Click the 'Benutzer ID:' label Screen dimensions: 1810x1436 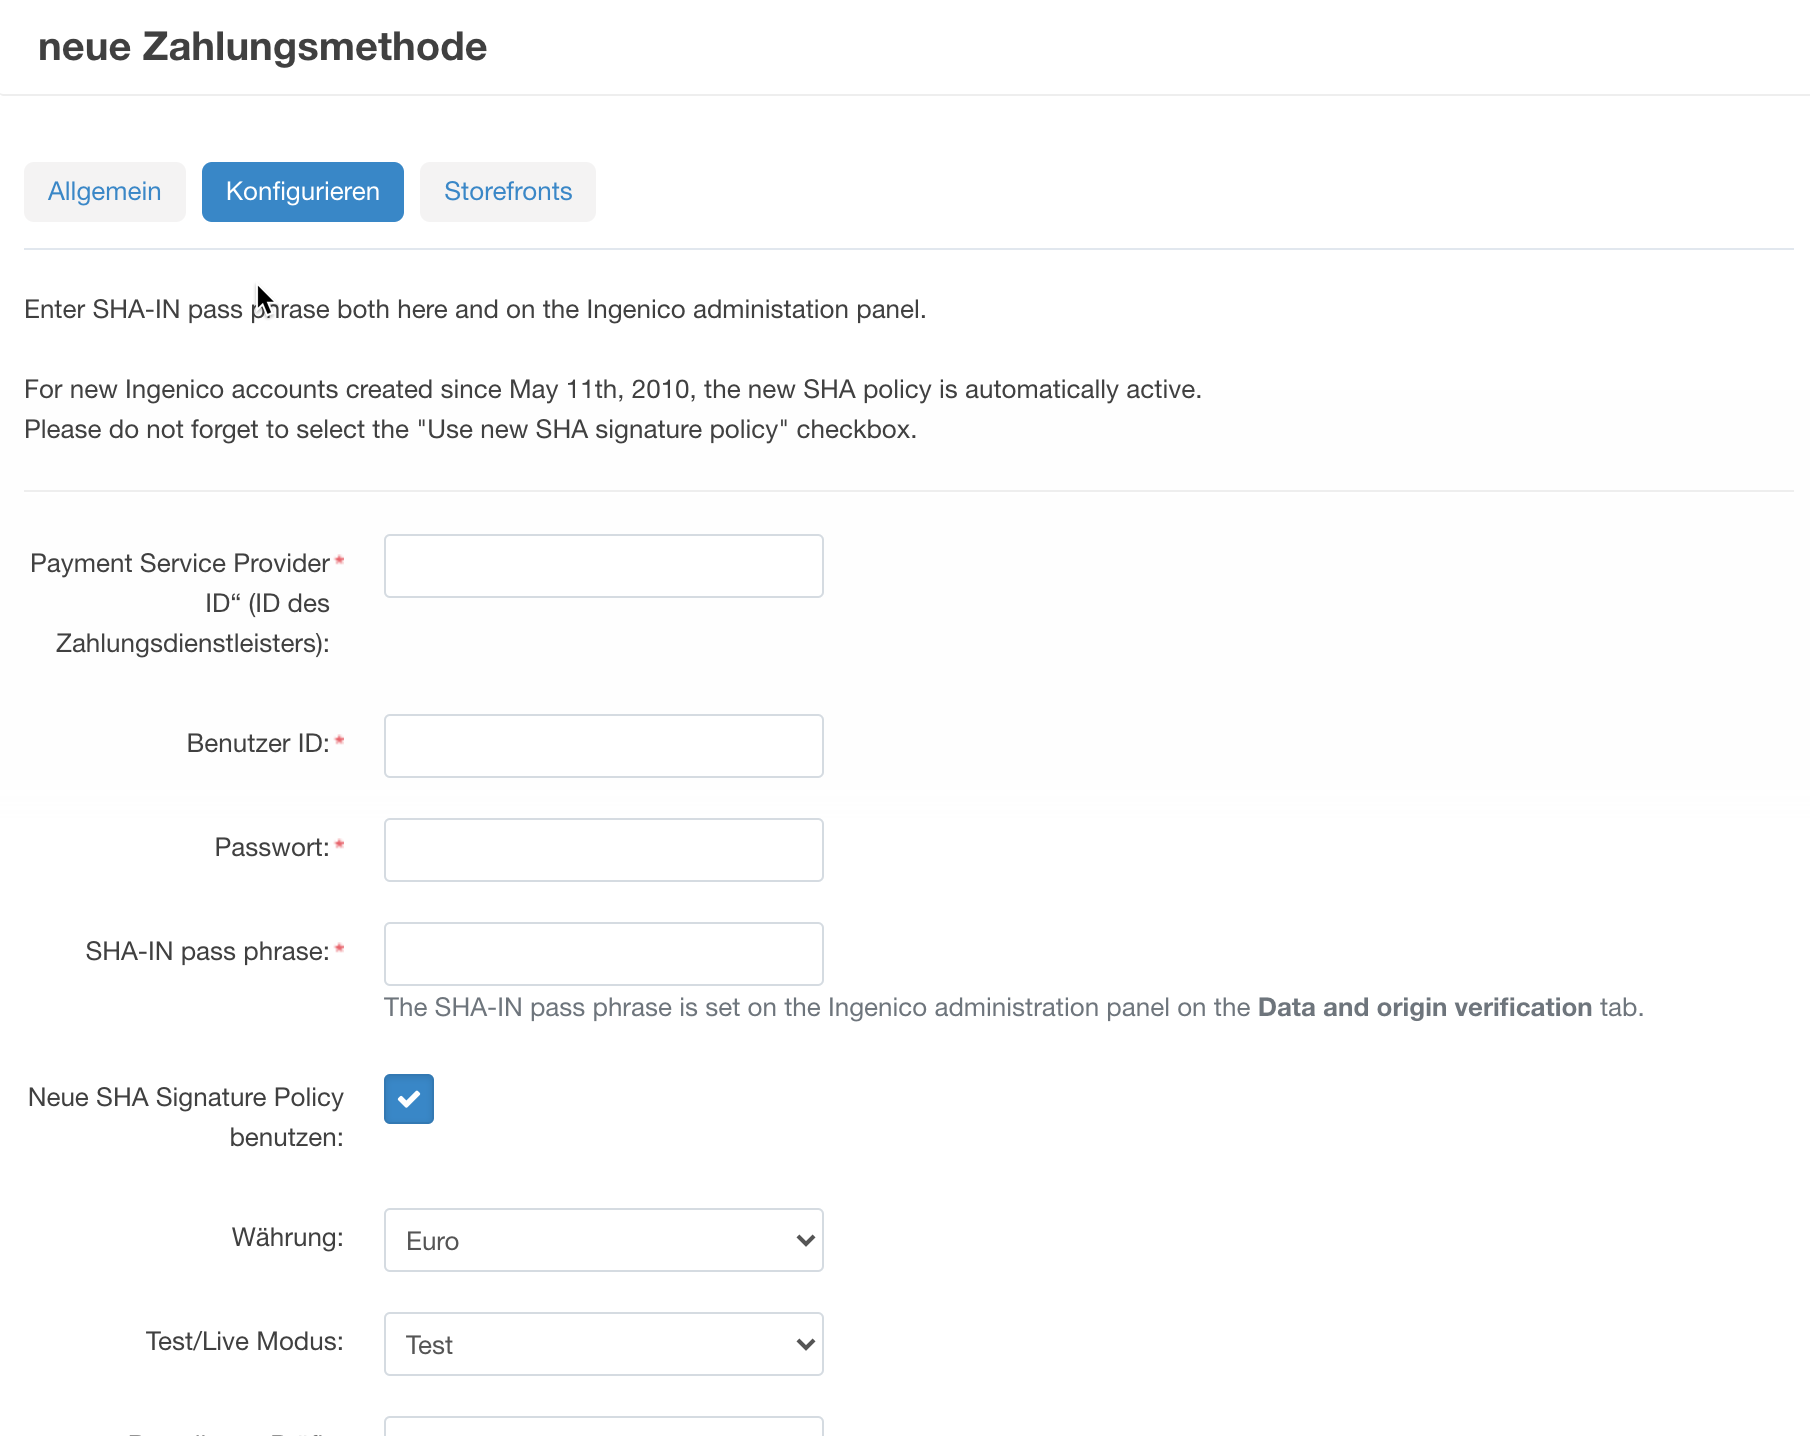[258, 743]
